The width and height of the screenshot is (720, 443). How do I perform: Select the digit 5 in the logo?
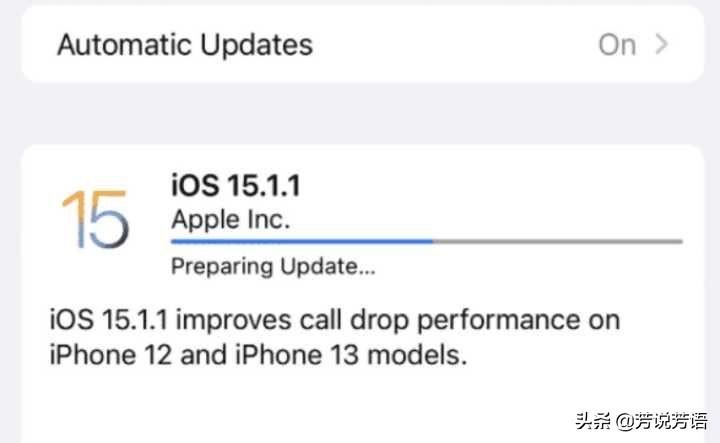pyautogui.click(x=109, y=219)
